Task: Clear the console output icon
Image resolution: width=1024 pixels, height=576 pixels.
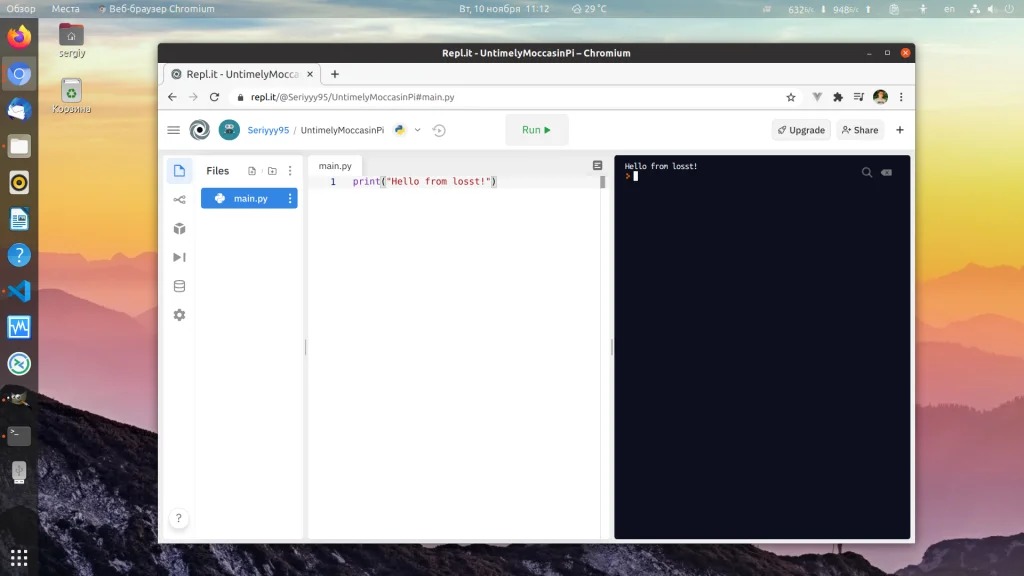Action: tap(886, 172)
